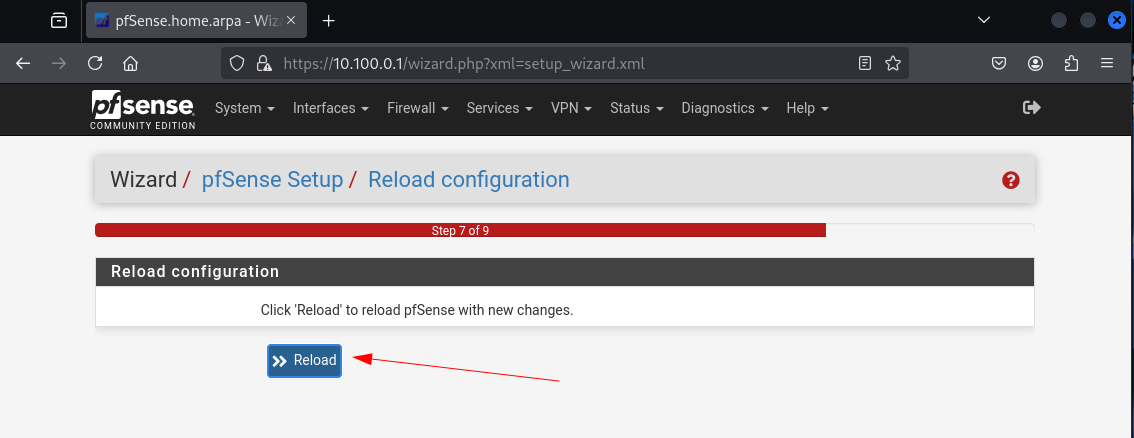Click the Reload configuration panel heading
The height and width of the screenshot is (438, 1134).
(x=564, y=272)
